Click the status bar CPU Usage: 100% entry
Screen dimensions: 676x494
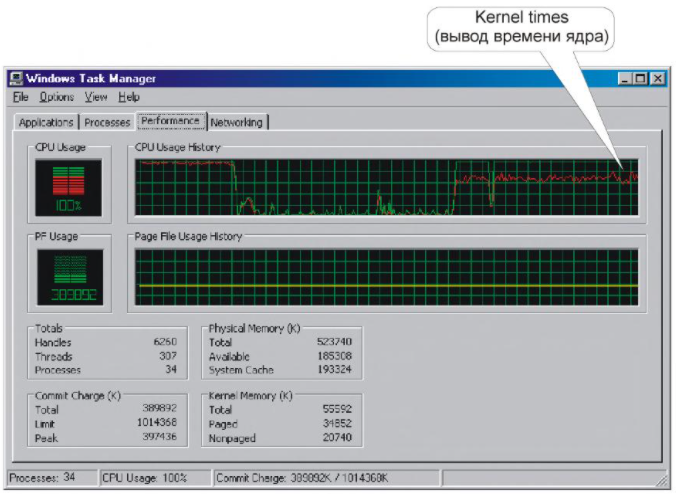(155, 478)
